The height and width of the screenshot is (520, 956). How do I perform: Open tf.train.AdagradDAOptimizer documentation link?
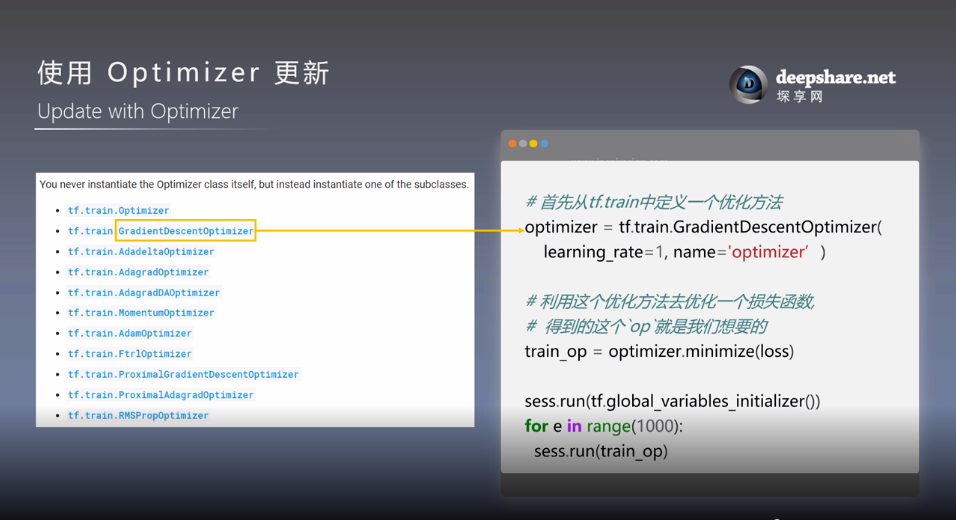144,293
